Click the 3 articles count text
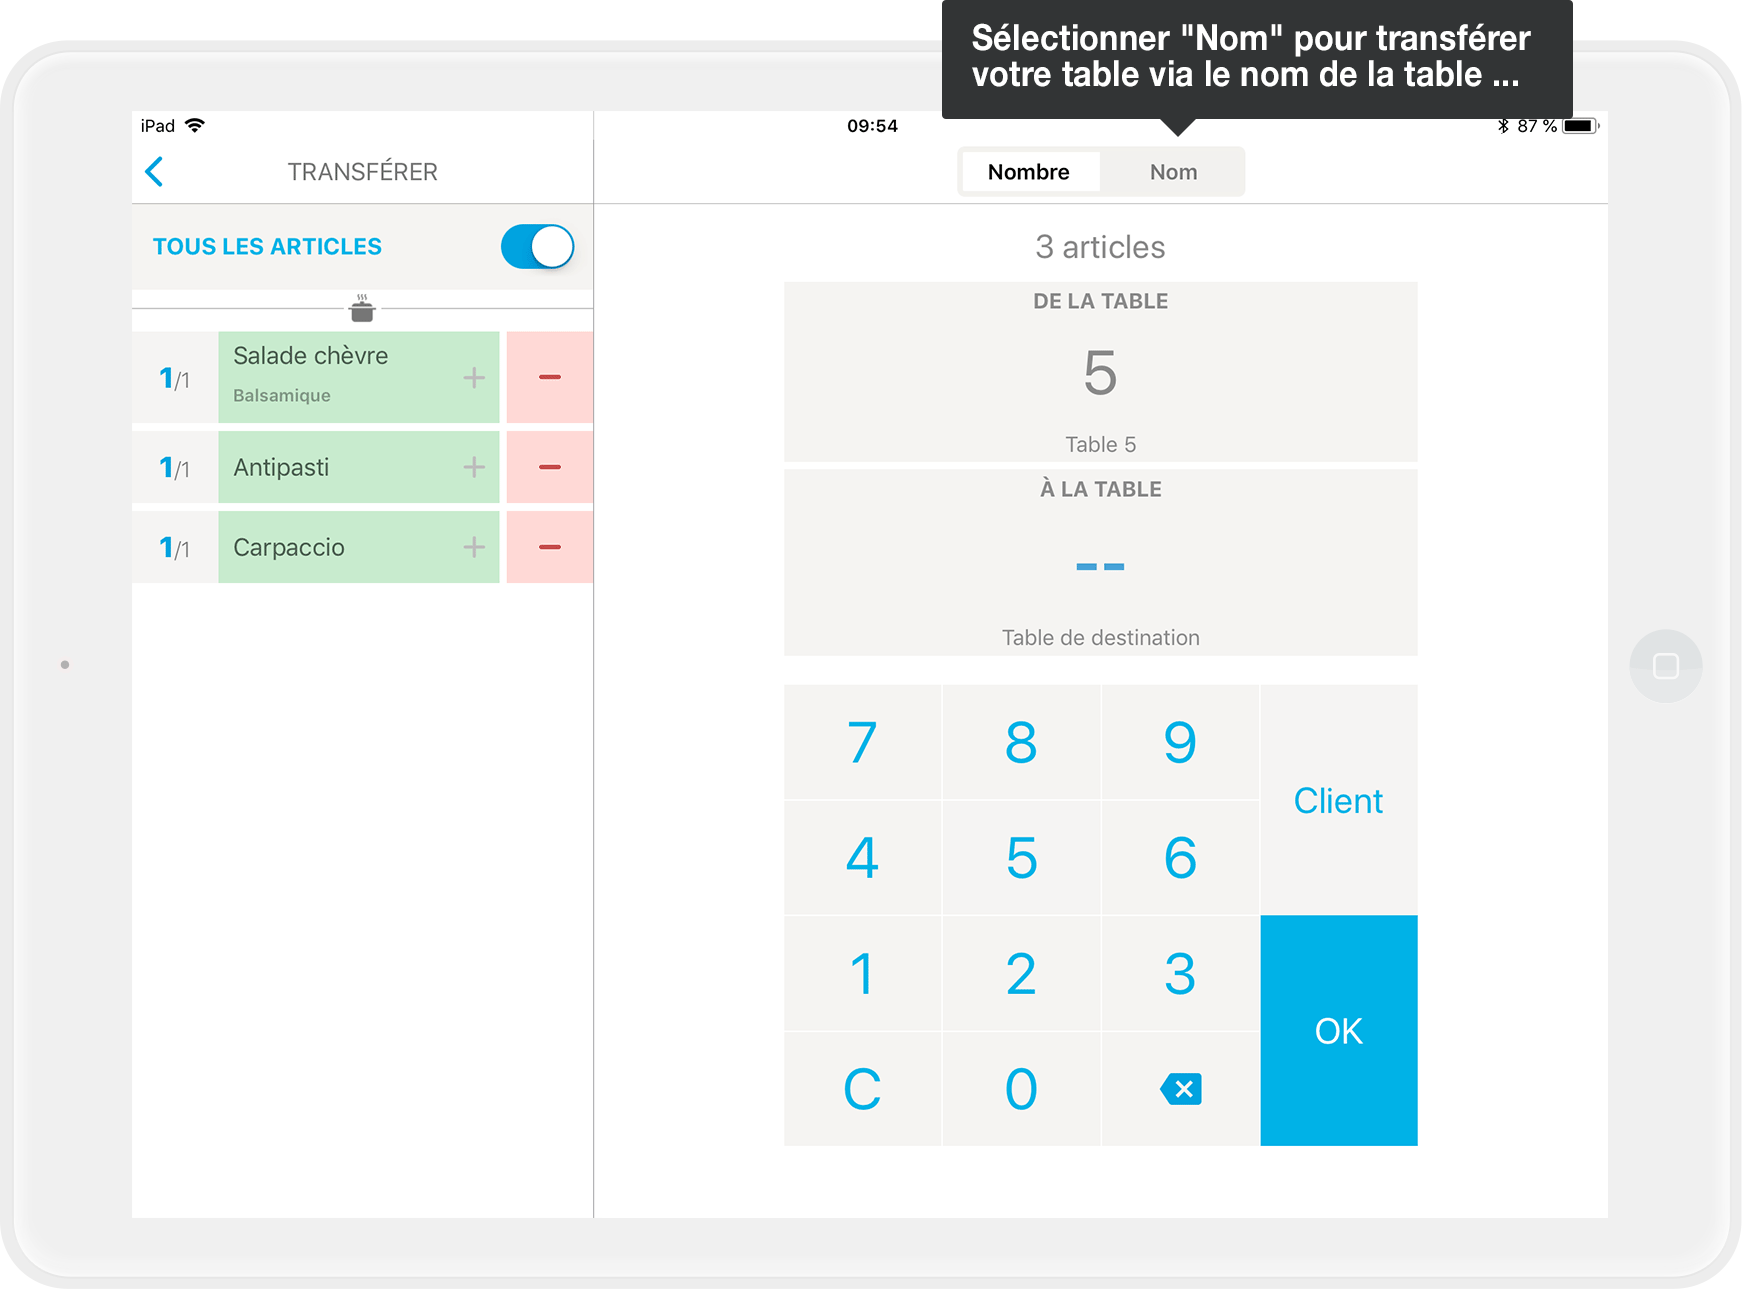The image size is (1742, 1289). 1101,247
